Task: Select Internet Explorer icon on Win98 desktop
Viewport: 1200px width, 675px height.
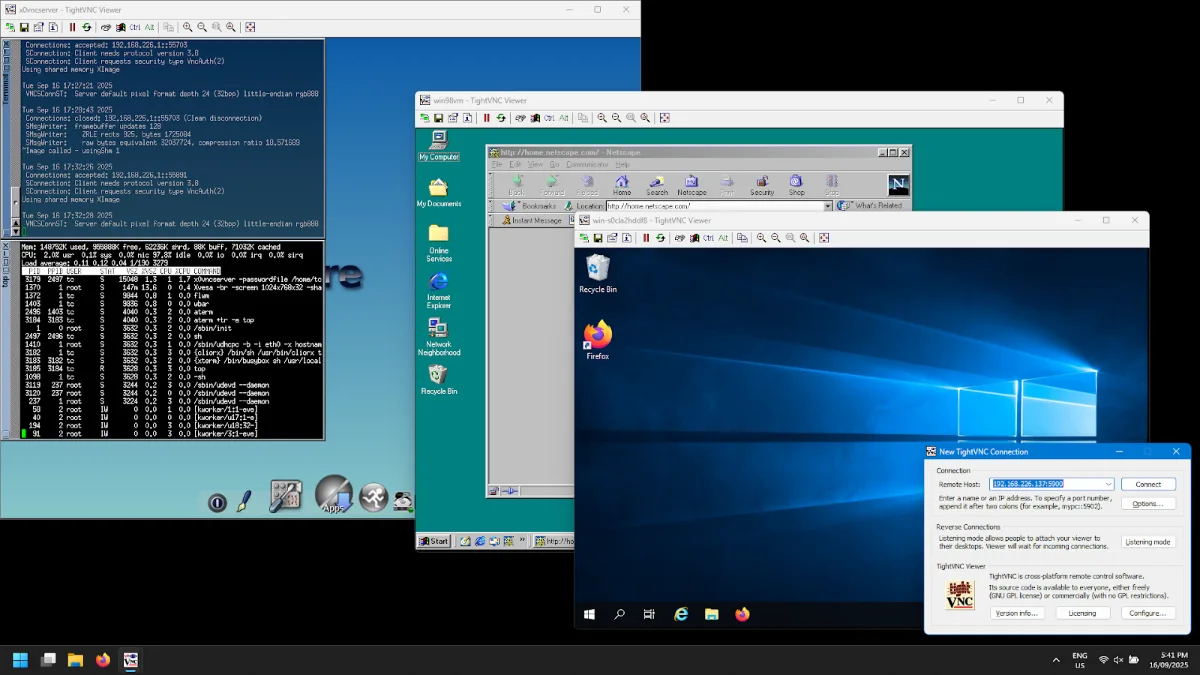Action: (x=438, y=290)
